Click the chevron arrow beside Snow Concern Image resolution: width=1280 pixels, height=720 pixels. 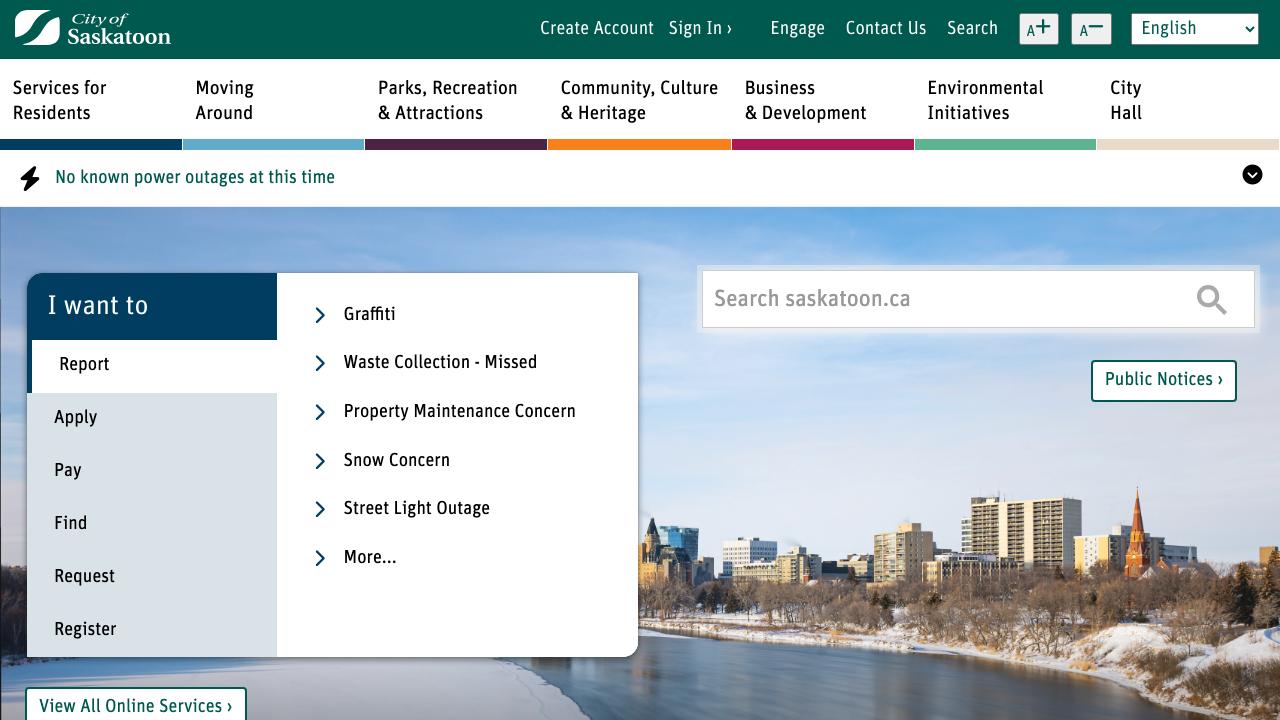tap(320, 461)
